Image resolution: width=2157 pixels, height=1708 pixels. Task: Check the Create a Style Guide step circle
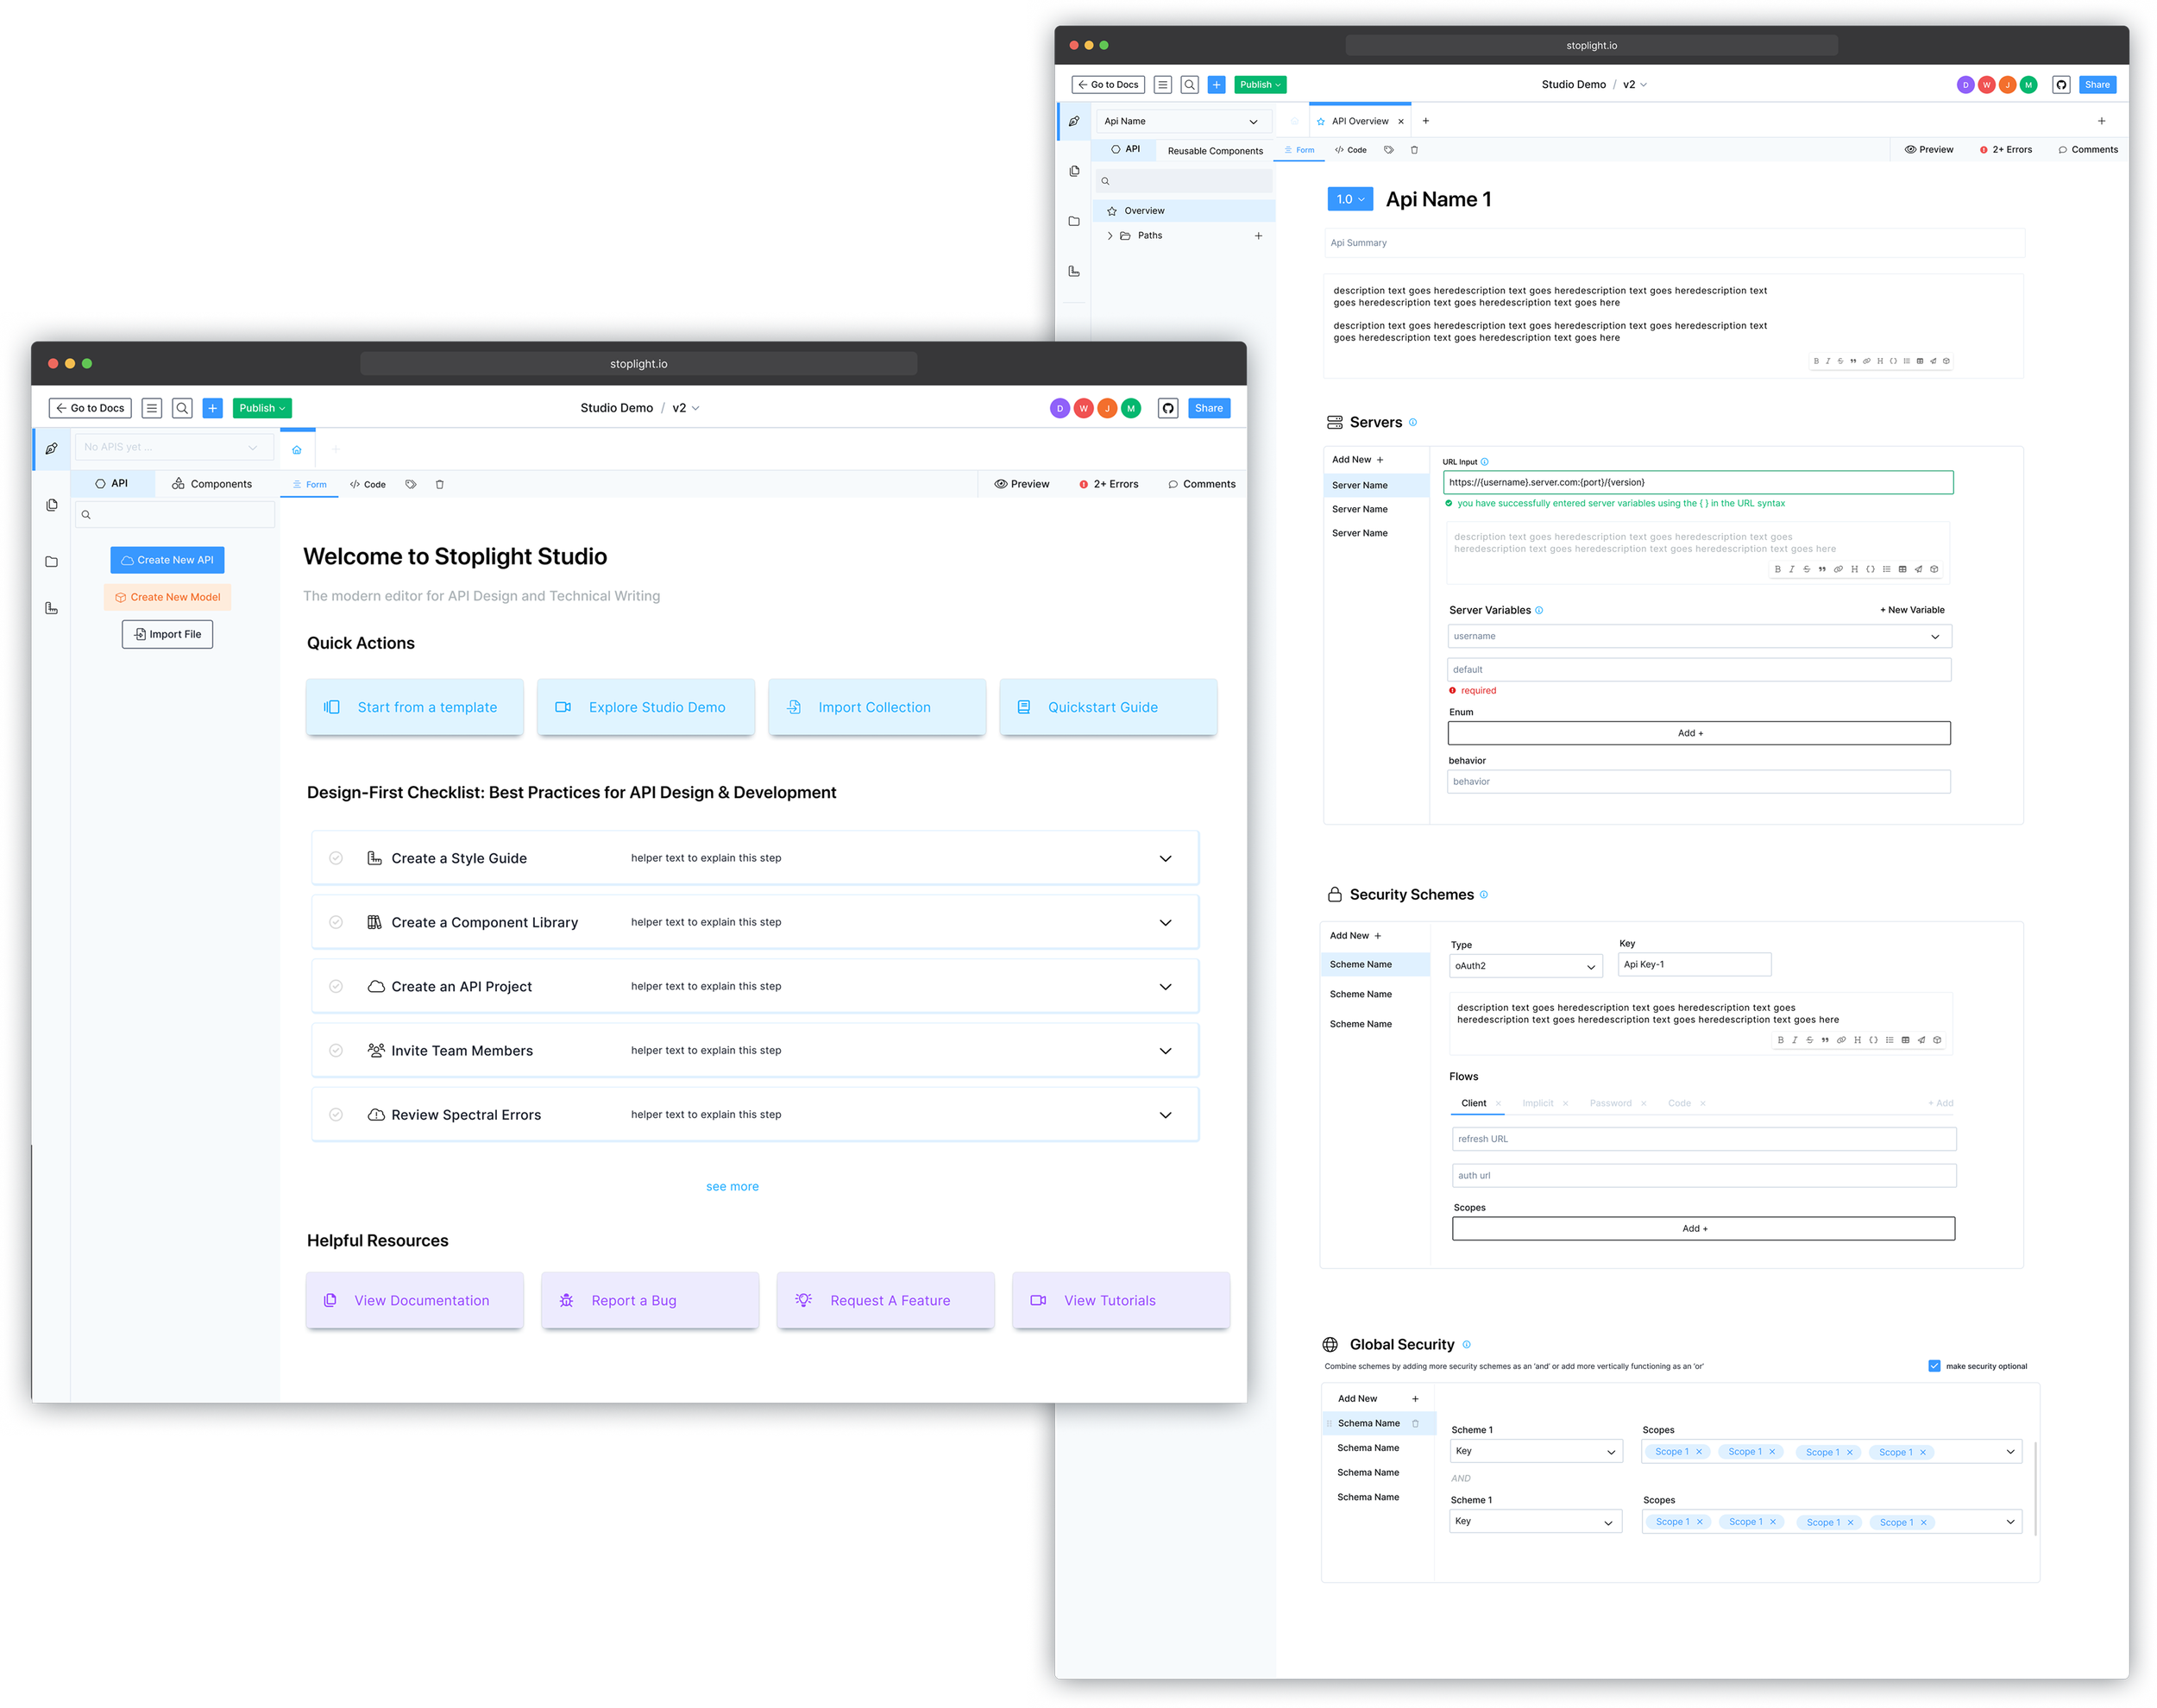click(336, 858)
